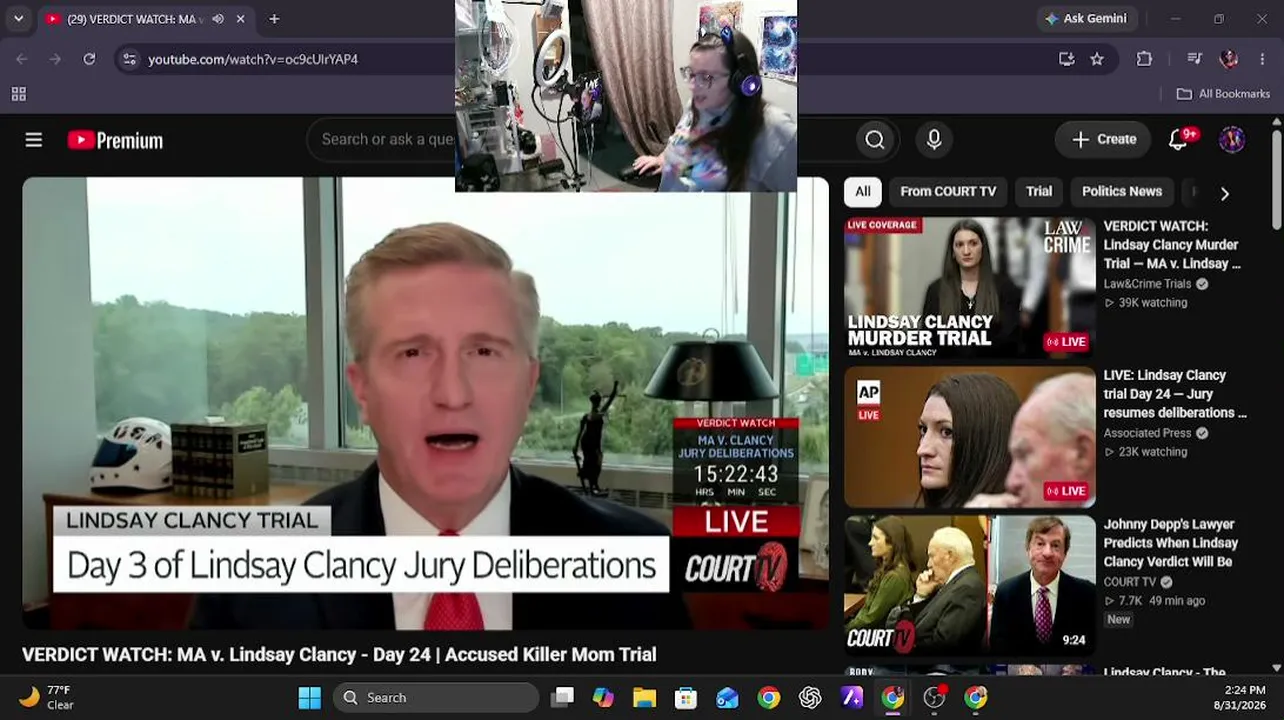View site information for youtube.com
1284x720 pixels.
click(x=129, y=59)
